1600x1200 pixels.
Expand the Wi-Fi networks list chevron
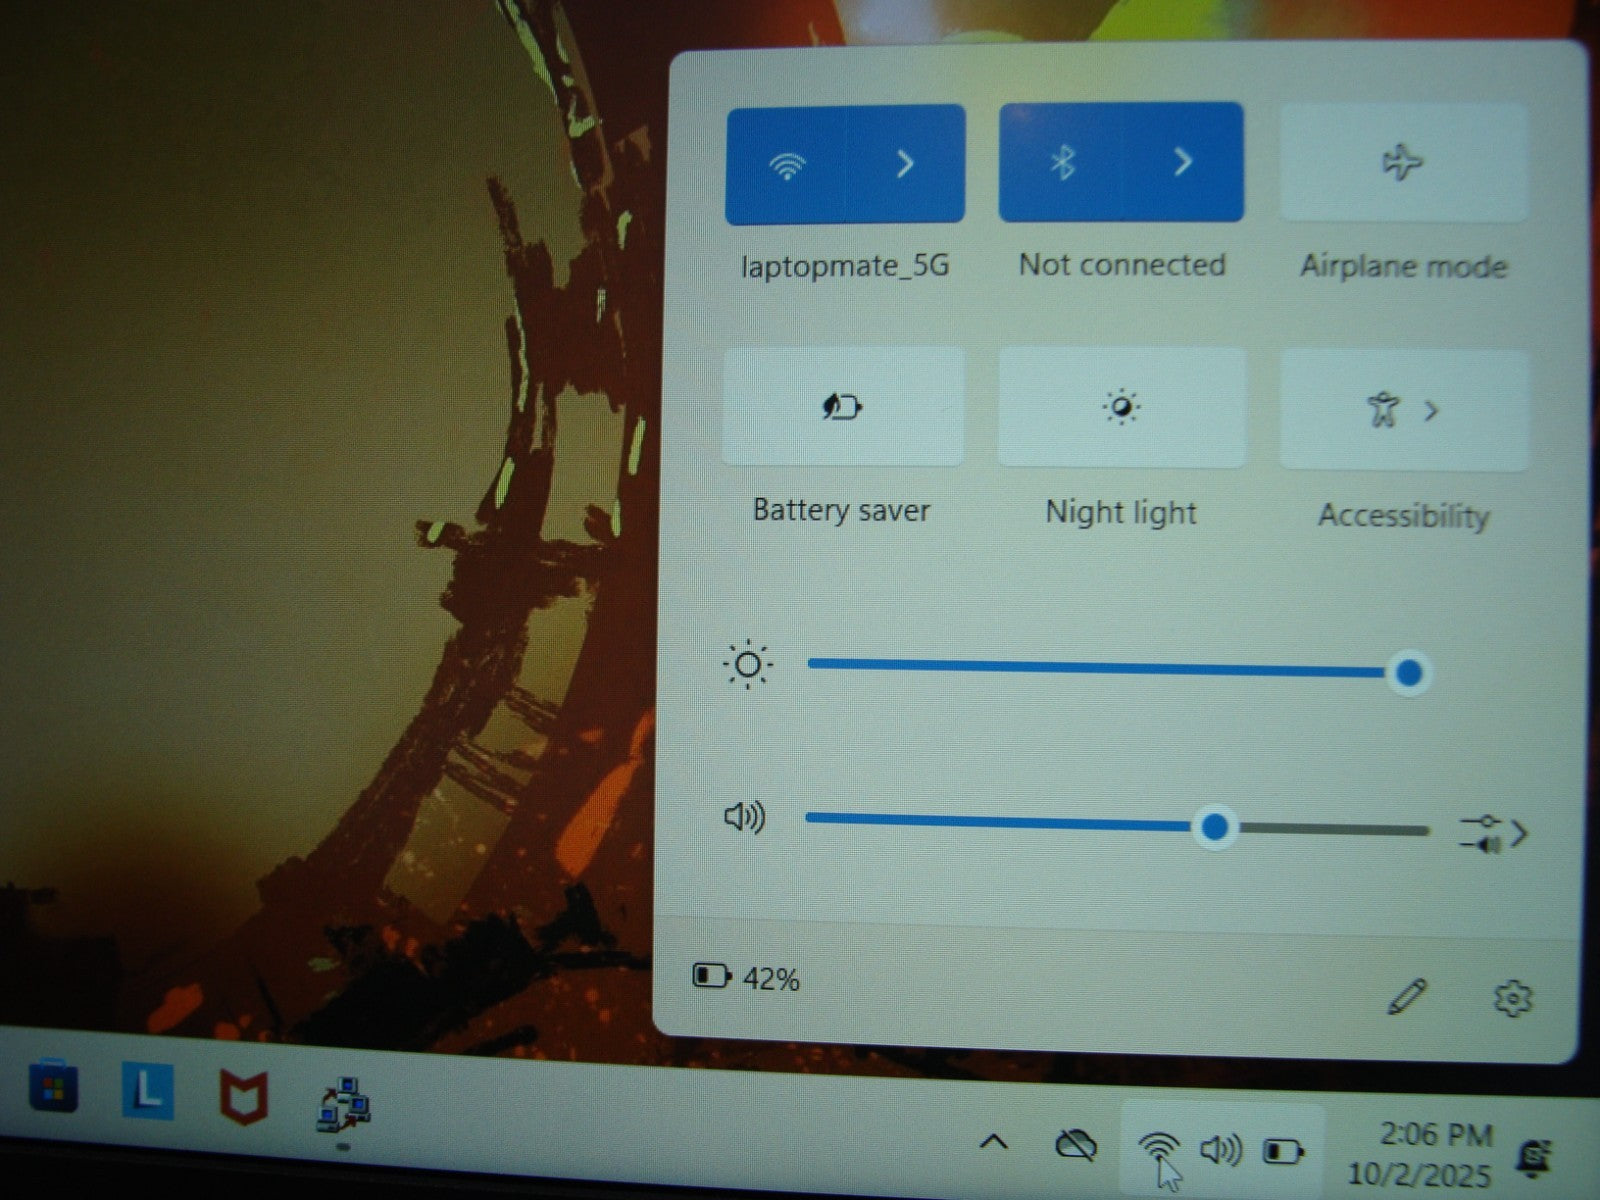point(905,164)
